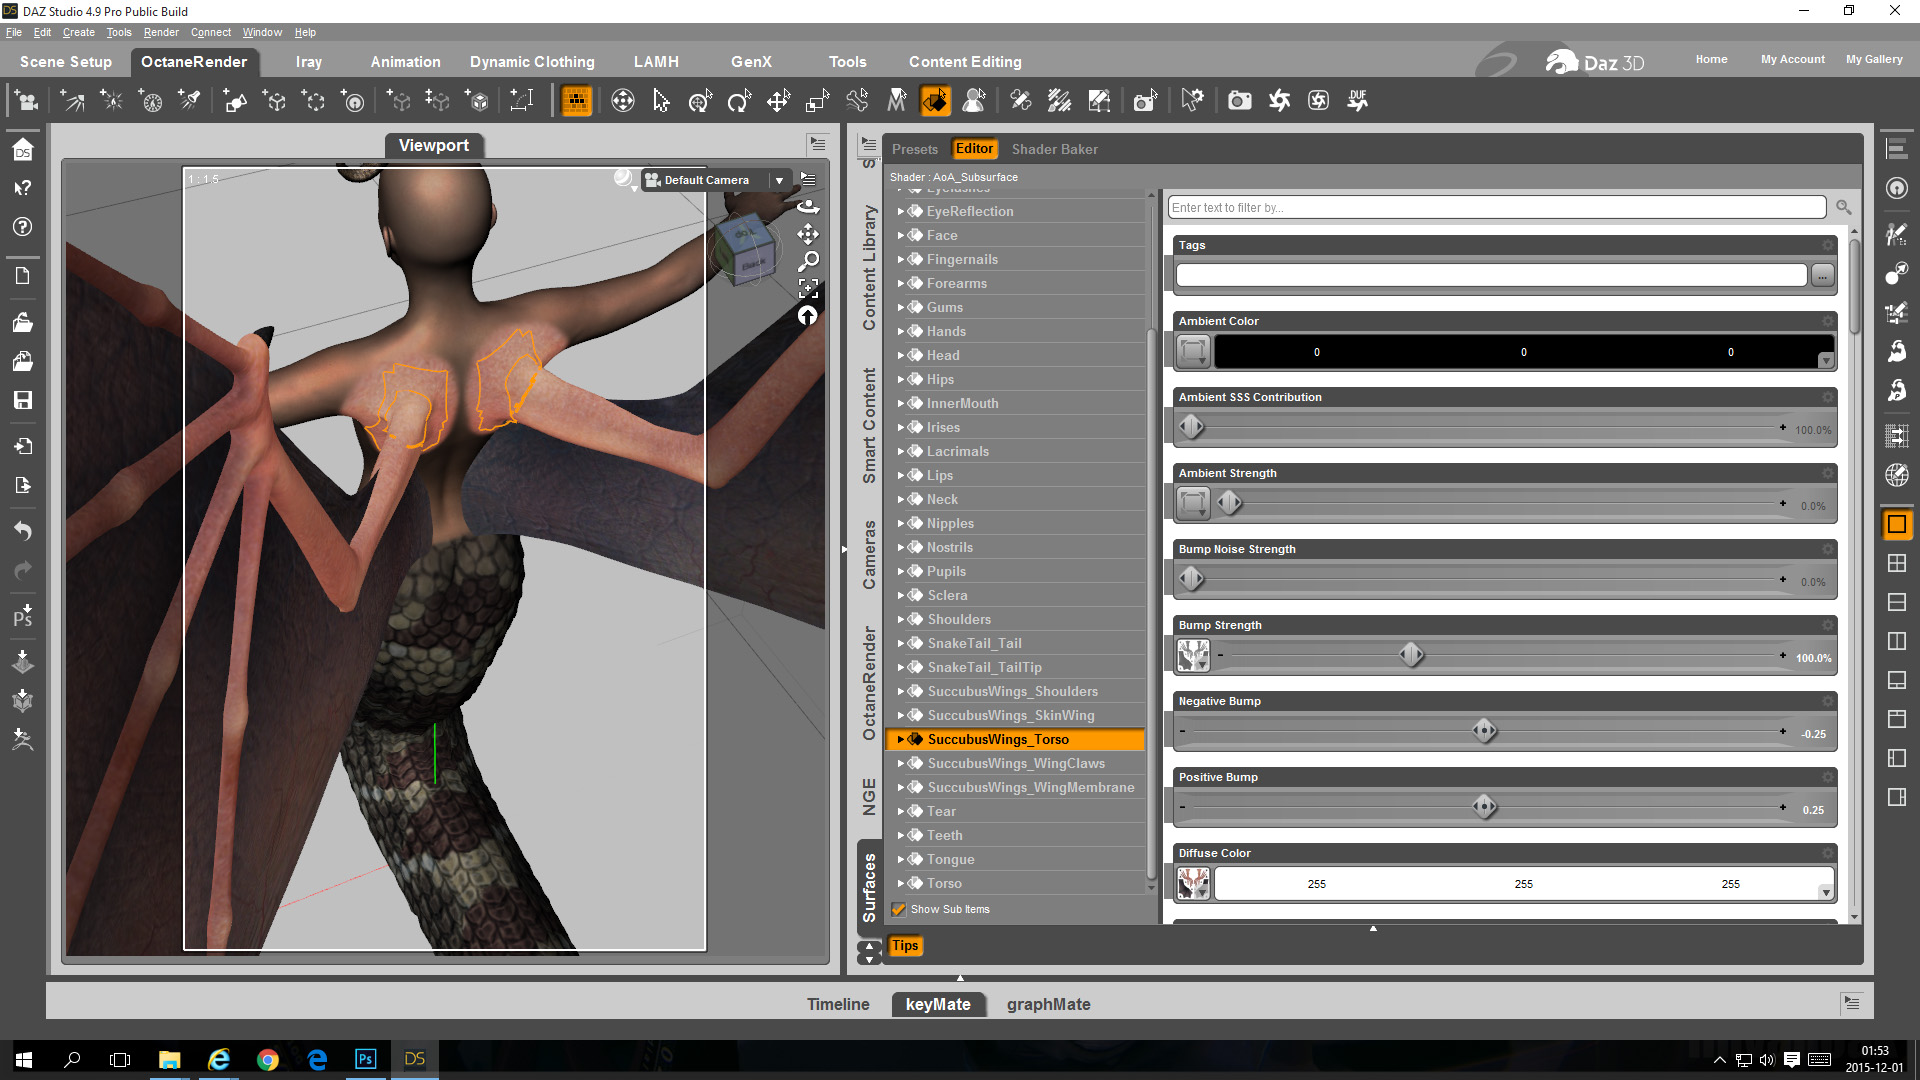This screenshot has width=1920, height=1080.
Task: Click the Tags browse ellipsis button
Action: (1823, 275)
